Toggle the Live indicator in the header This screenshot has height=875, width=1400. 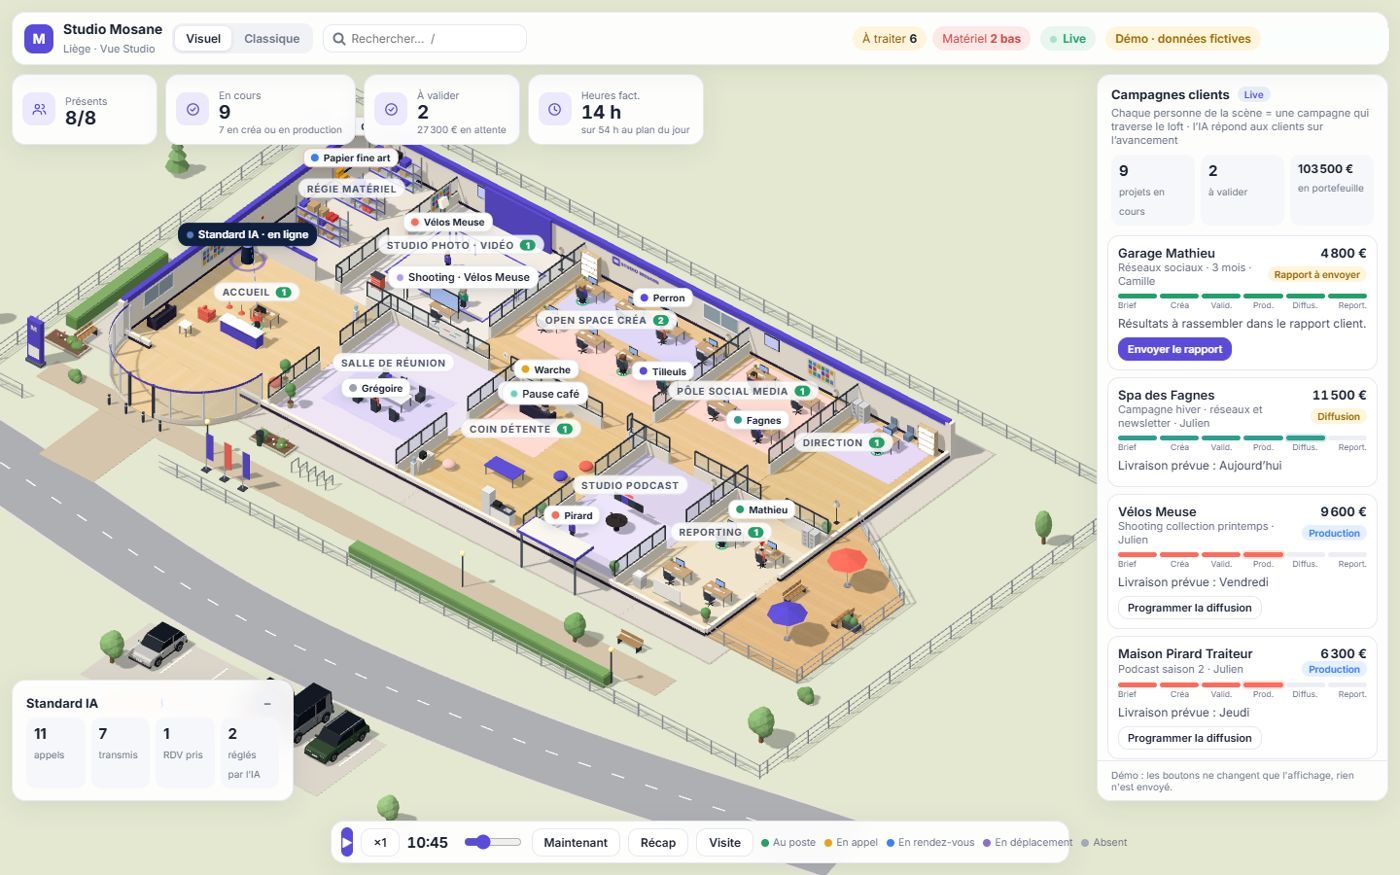[x=1067, y=39]
